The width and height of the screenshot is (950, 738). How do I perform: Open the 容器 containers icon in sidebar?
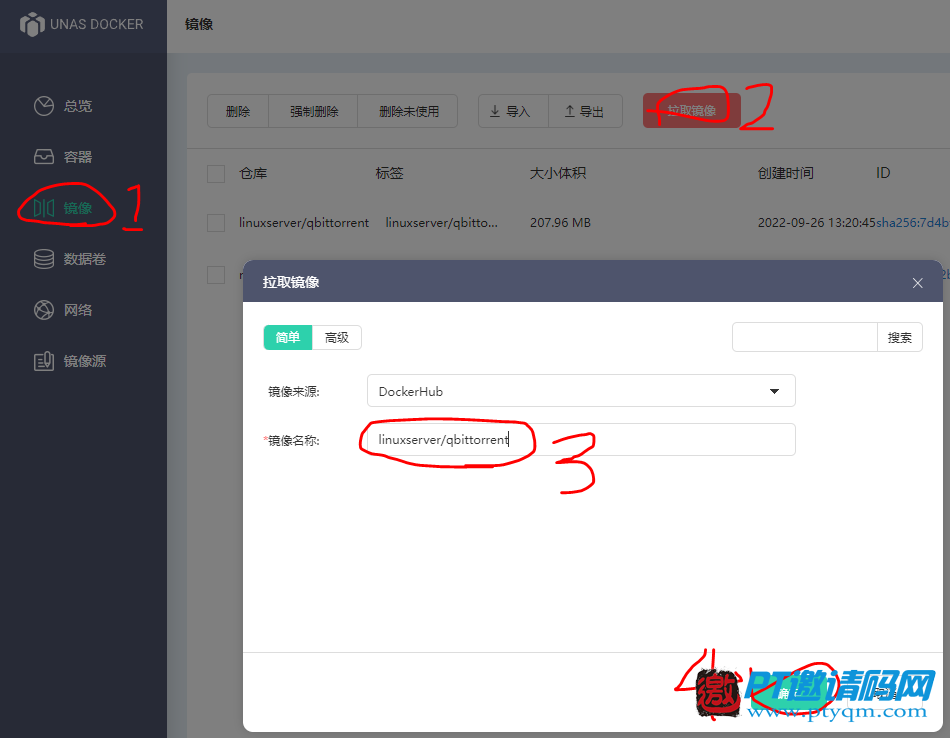(44, 157)
